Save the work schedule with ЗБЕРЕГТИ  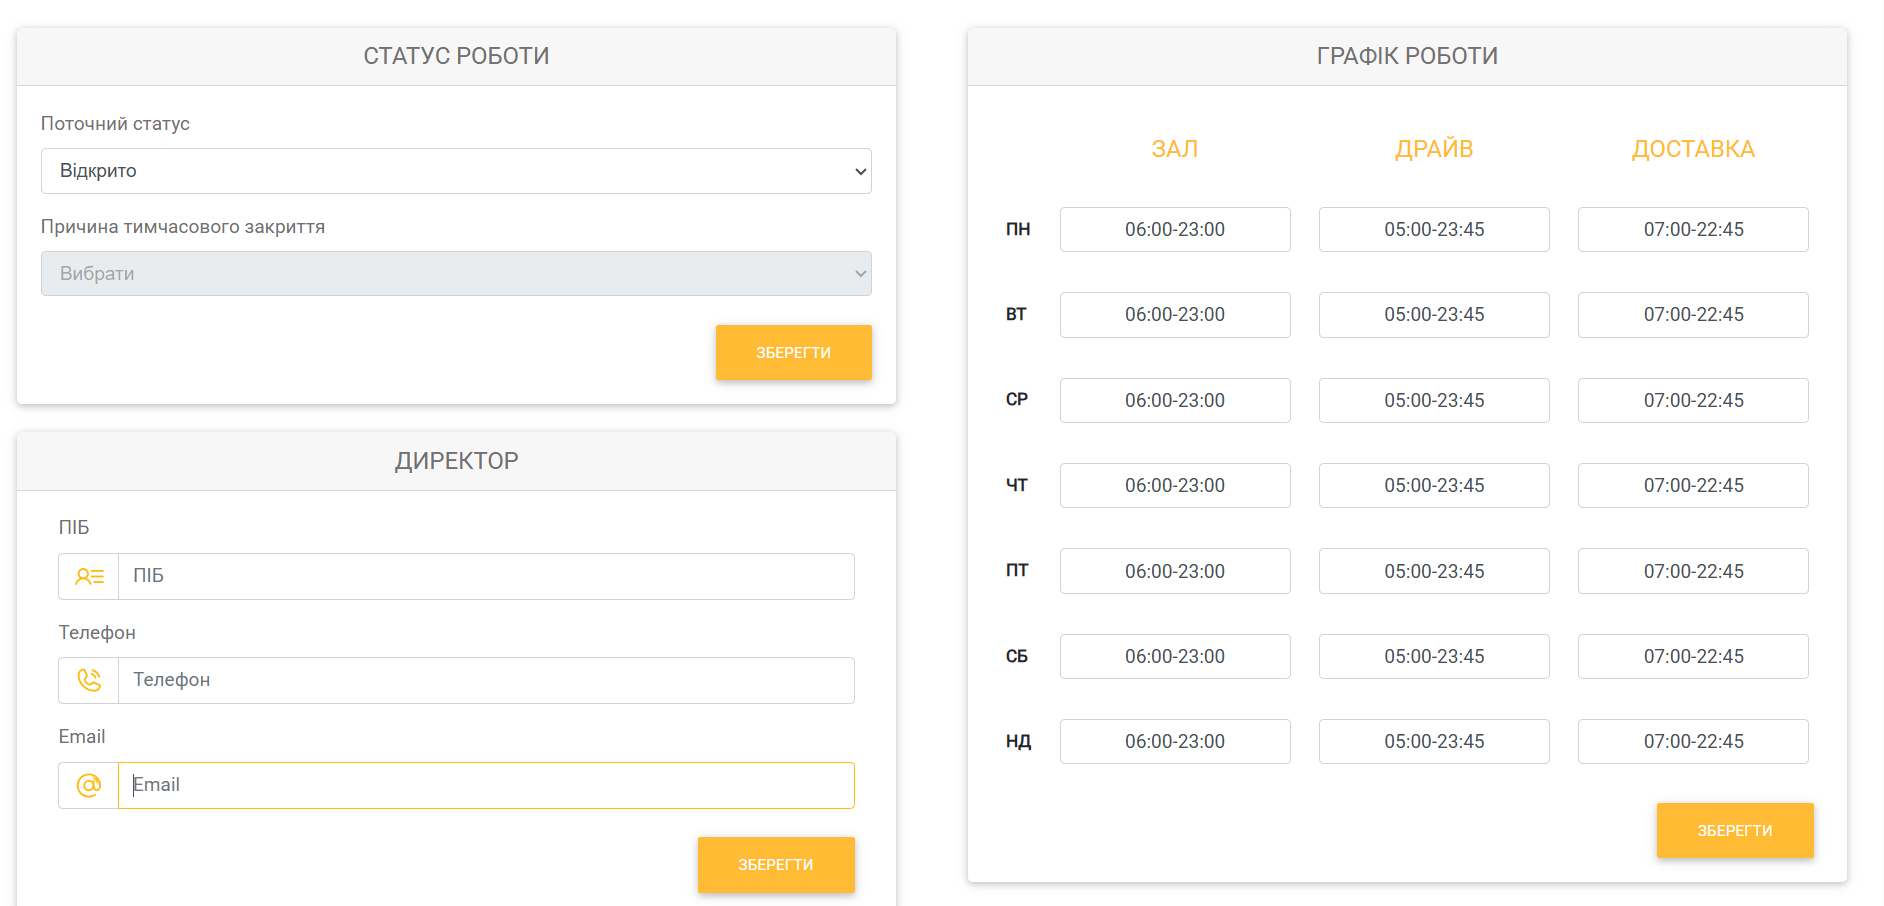(x=1734, y=831)
